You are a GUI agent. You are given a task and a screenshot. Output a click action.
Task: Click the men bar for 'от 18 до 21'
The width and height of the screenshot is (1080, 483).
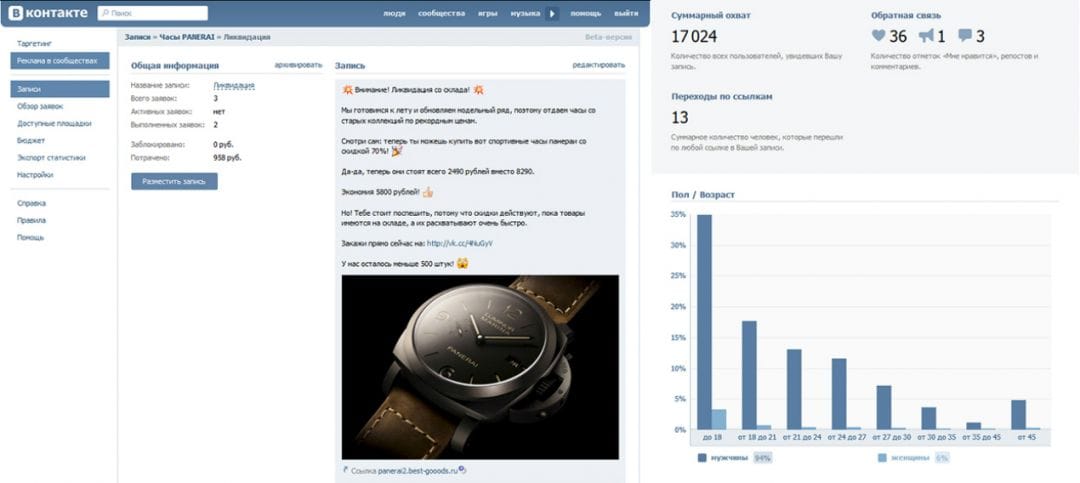[x=749, y=375]
